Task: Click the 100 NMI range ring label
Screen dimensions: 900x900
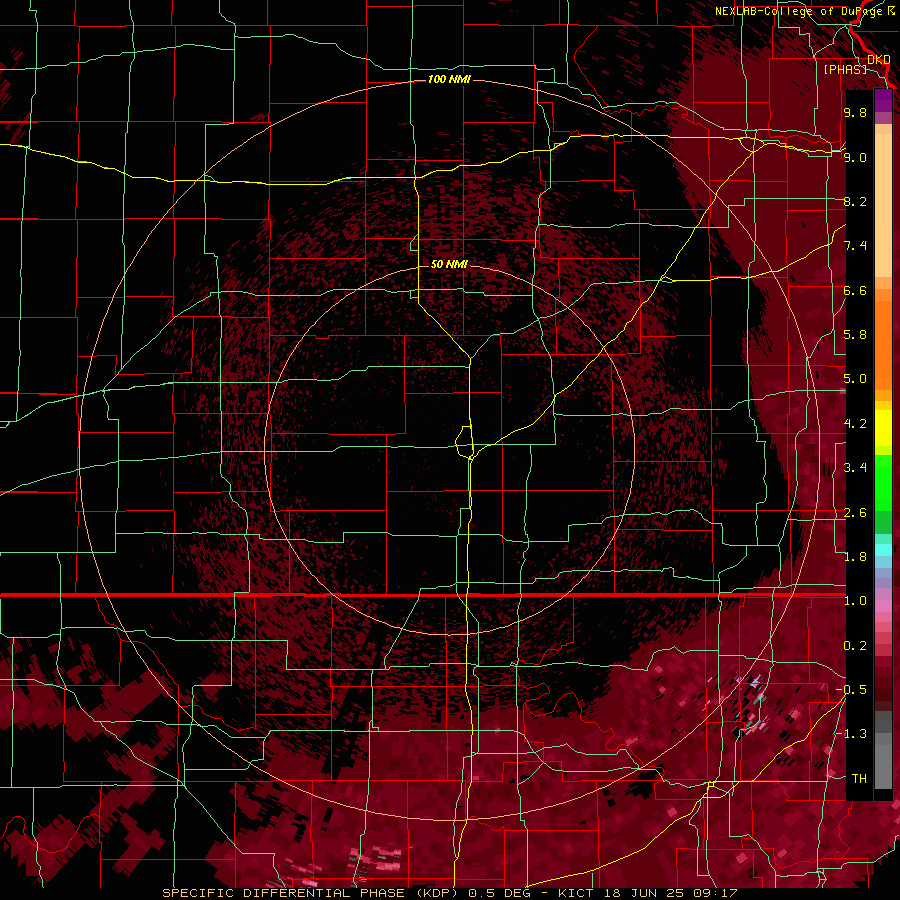Action: coord(449,79)
